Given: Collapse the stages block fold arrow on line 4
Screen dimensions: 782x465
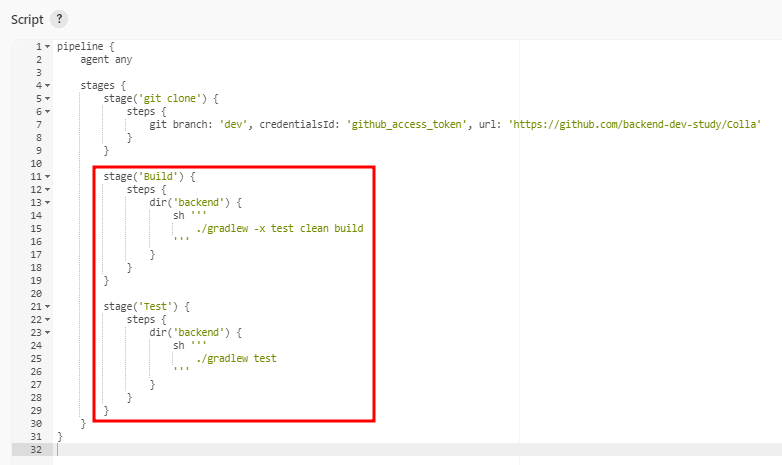Looking at the screenshot, I should 47,85.
